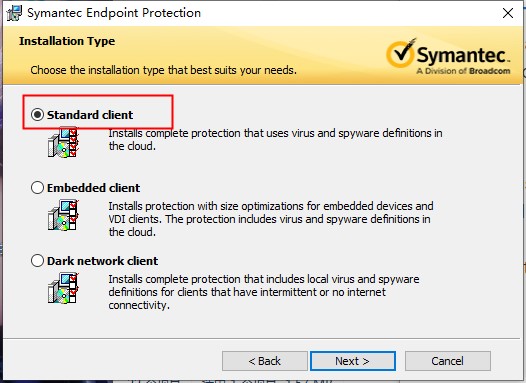The height and width of the screenshot is (383, 526).
Task: Close the Symantec Endpoint Protection window
Action: click(508, 13)
